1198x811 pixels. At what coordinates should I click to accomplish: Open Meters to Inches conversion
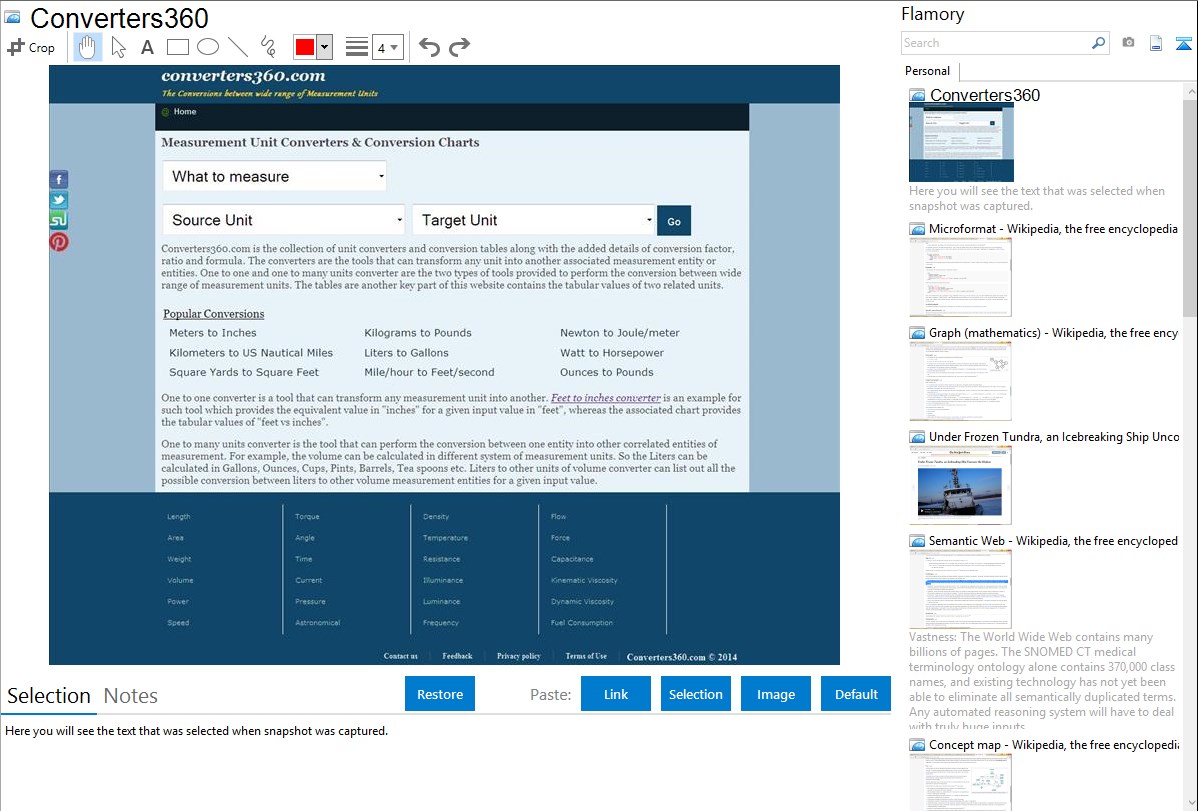pos(212,333)
